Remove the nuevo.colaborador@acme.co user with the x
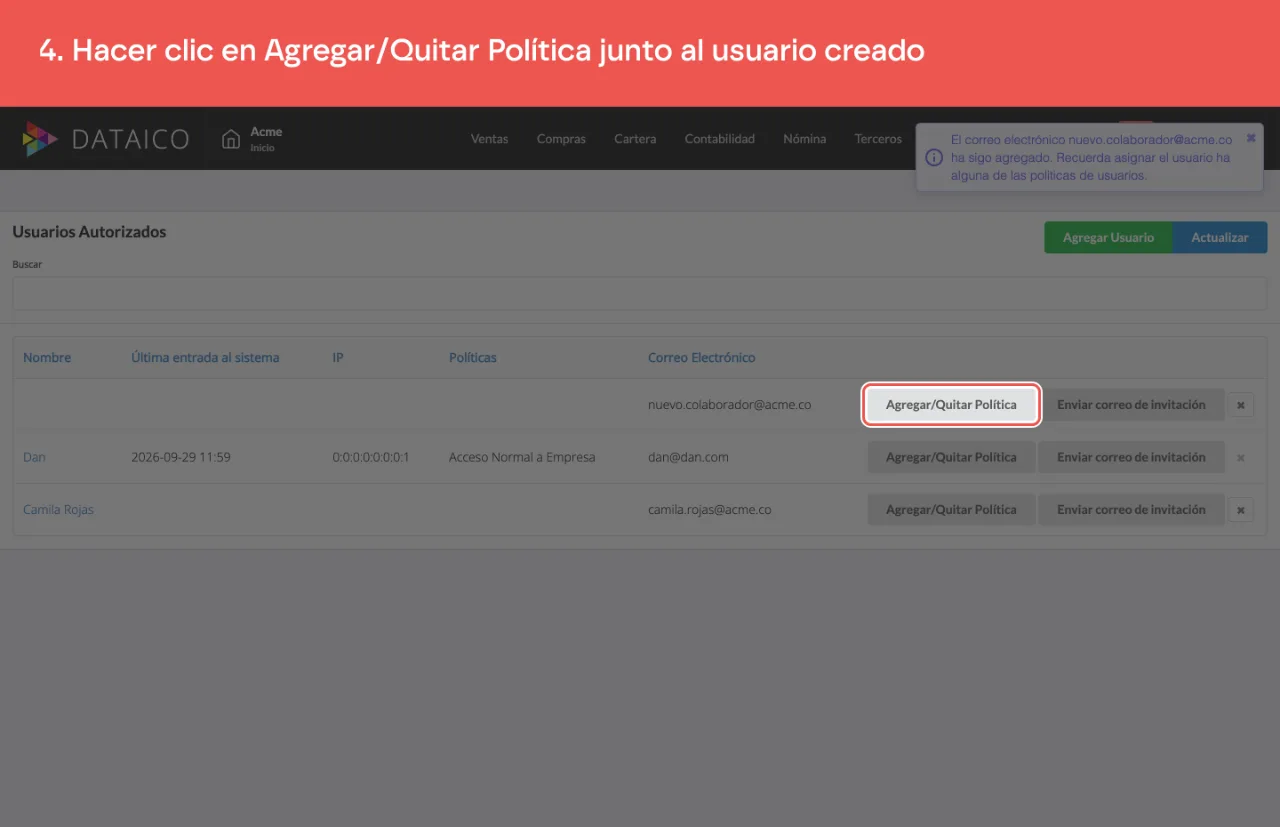The image size is (1280, 827). [x=1241, y=405]
